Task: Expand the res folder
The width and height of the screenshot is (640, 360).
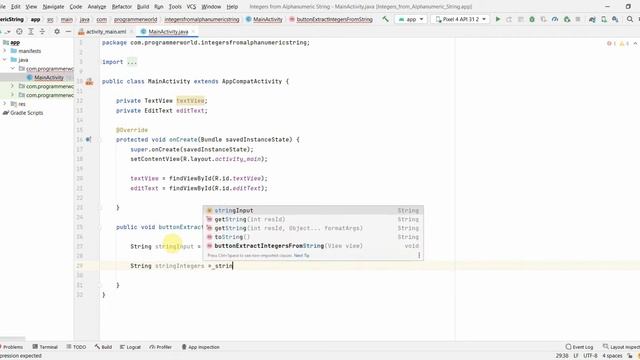Action: point(5,104)
